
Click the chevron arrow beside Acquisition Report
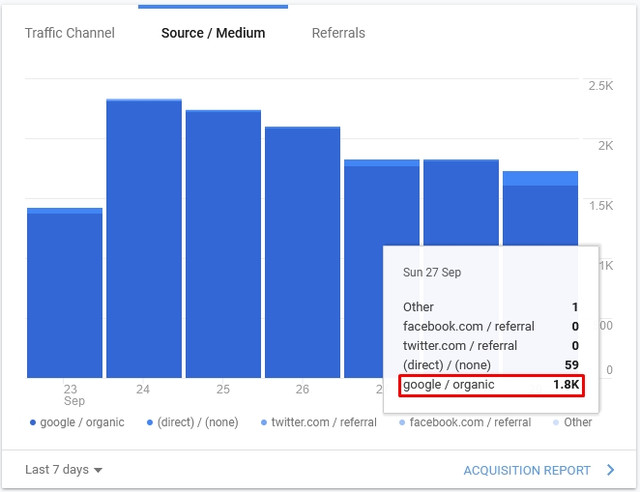point(611,470)
